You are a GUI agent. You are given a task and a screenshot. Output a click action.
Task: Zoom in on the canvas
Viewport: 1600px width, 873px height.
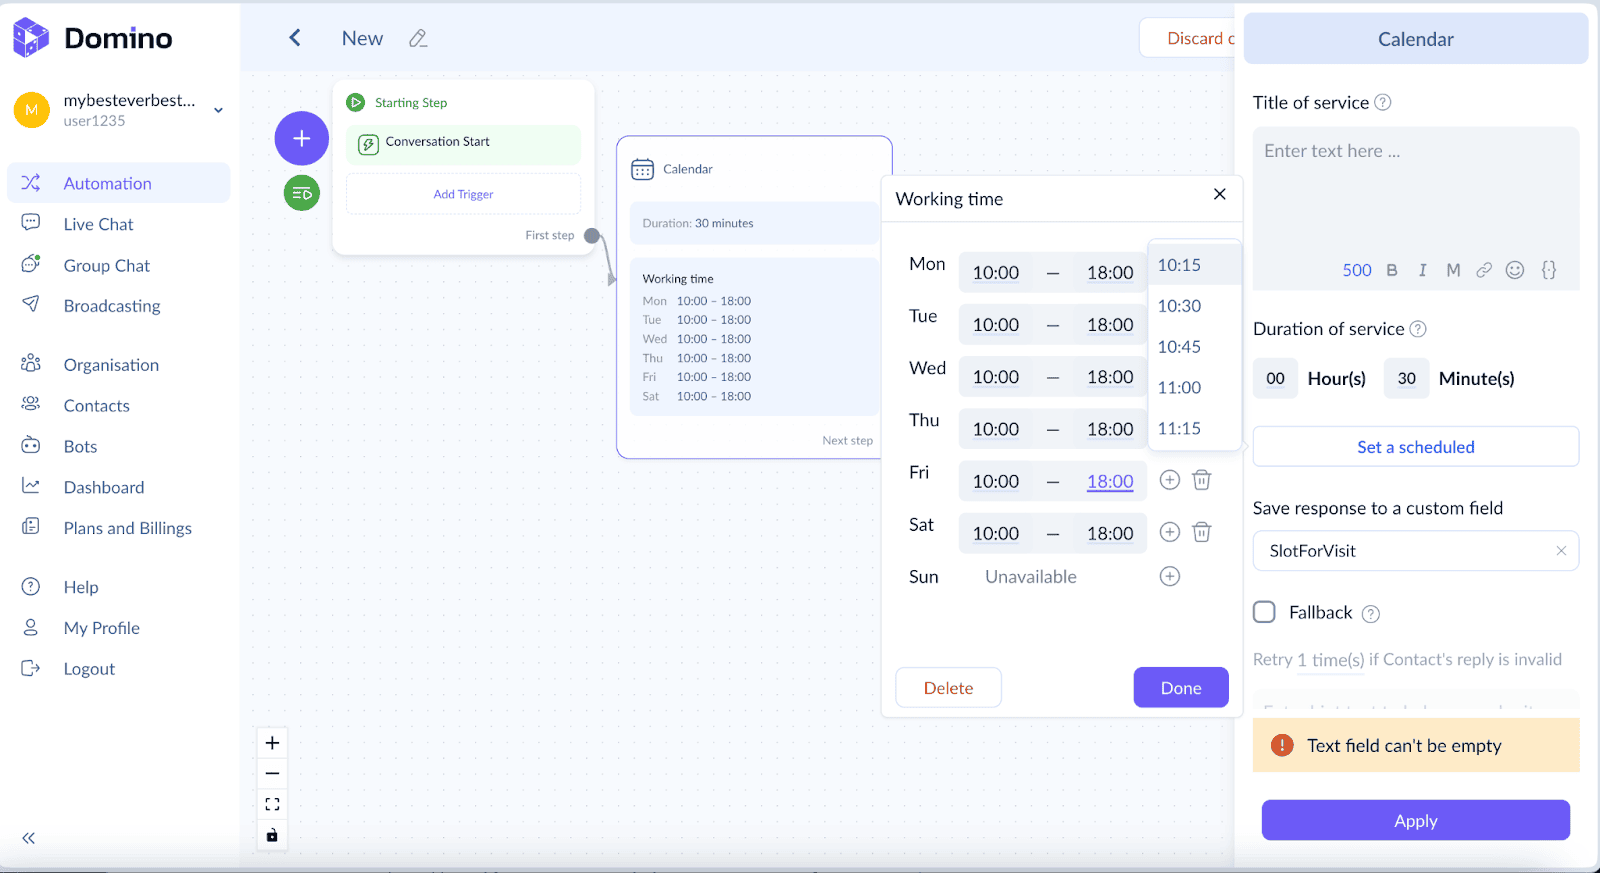coord(272,743)
